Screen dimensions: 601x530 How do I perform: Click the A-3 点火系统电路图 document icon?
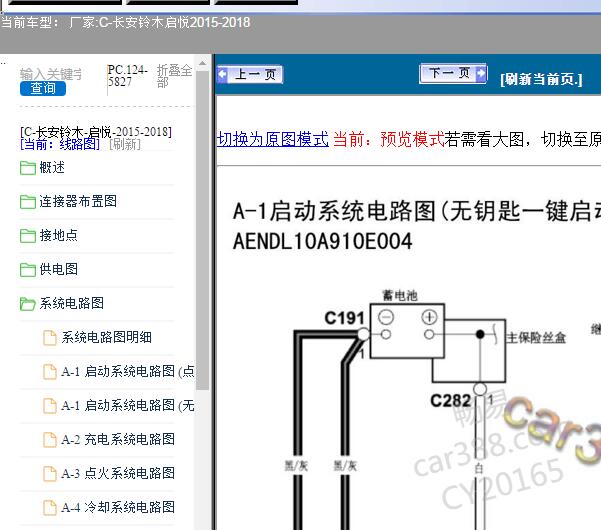point(50,473)
